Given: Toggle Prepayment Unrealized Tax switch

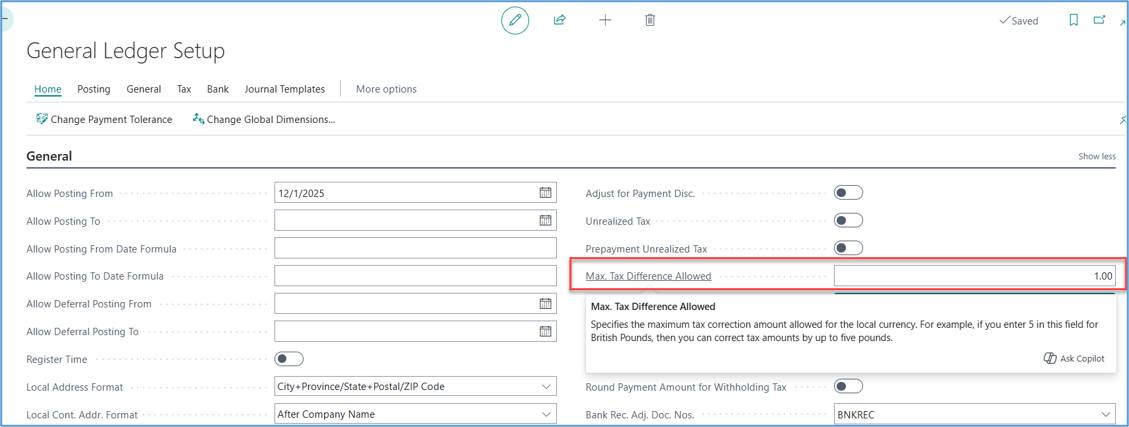Looking at the screenshot, I should [848, 248].
